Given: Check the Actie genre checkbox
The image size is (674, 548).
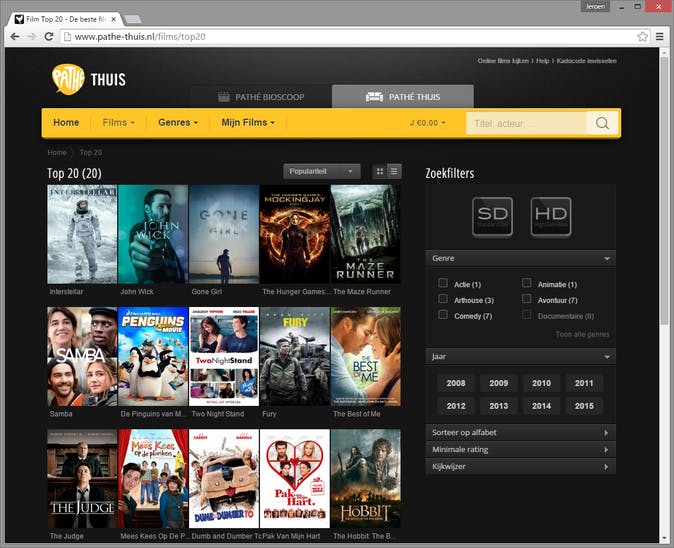Looking at the screenshot, I should tap(443, 284).
